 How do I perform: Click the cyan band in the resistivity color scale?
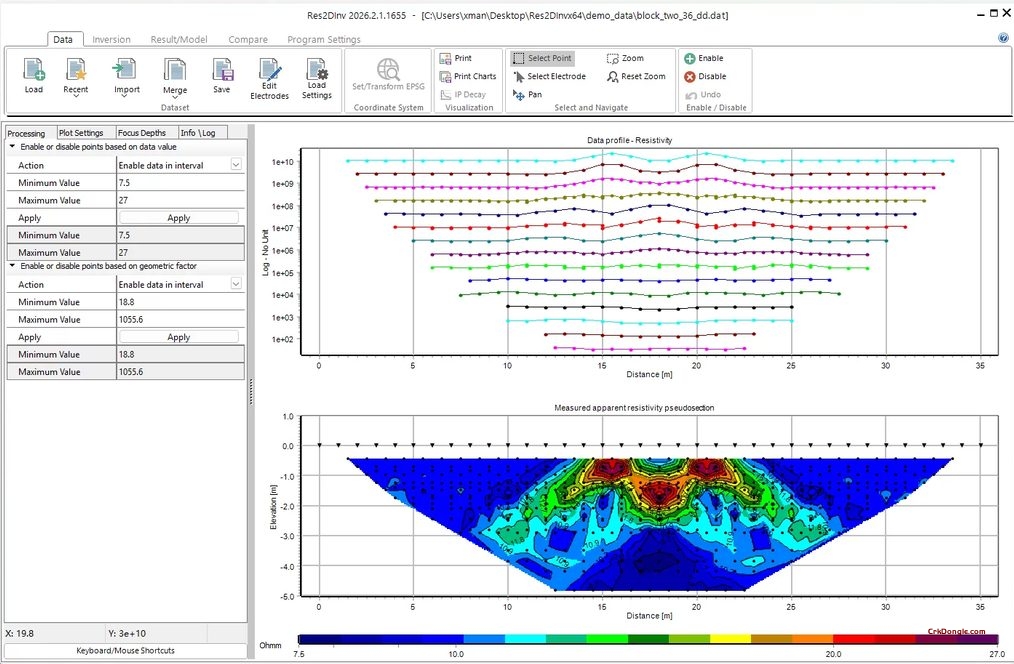(525, 639)
